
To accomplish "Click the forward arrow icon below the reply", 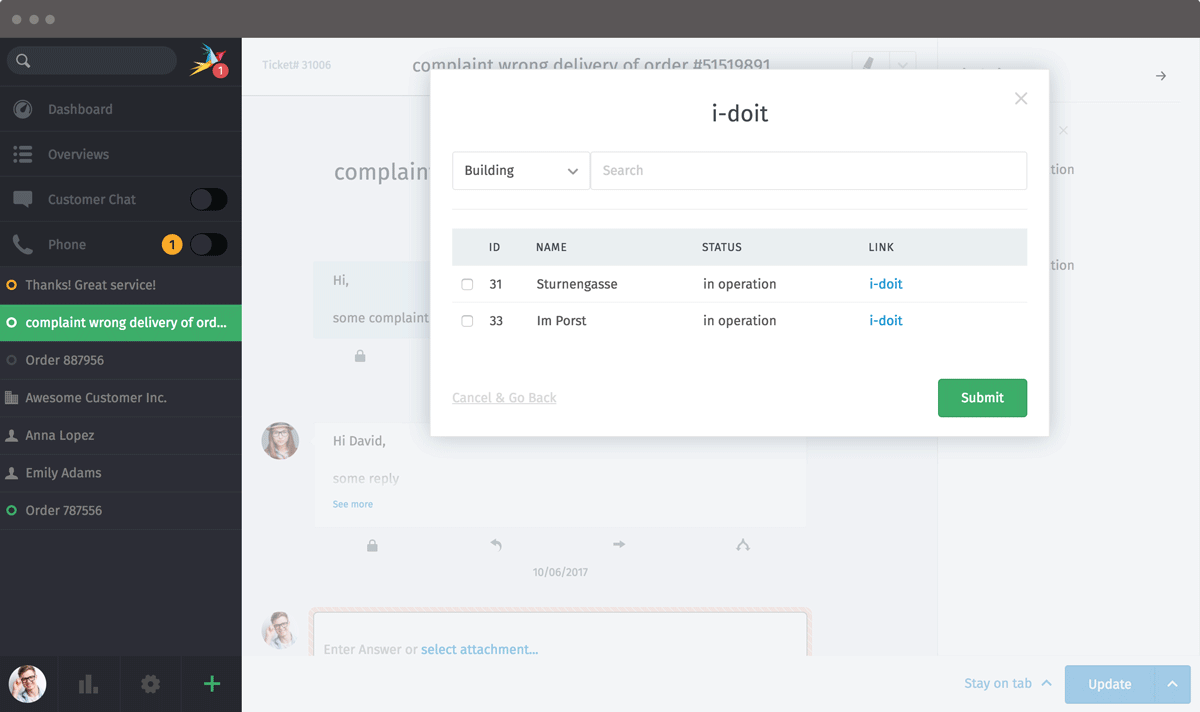I will (x=619, y=545).
